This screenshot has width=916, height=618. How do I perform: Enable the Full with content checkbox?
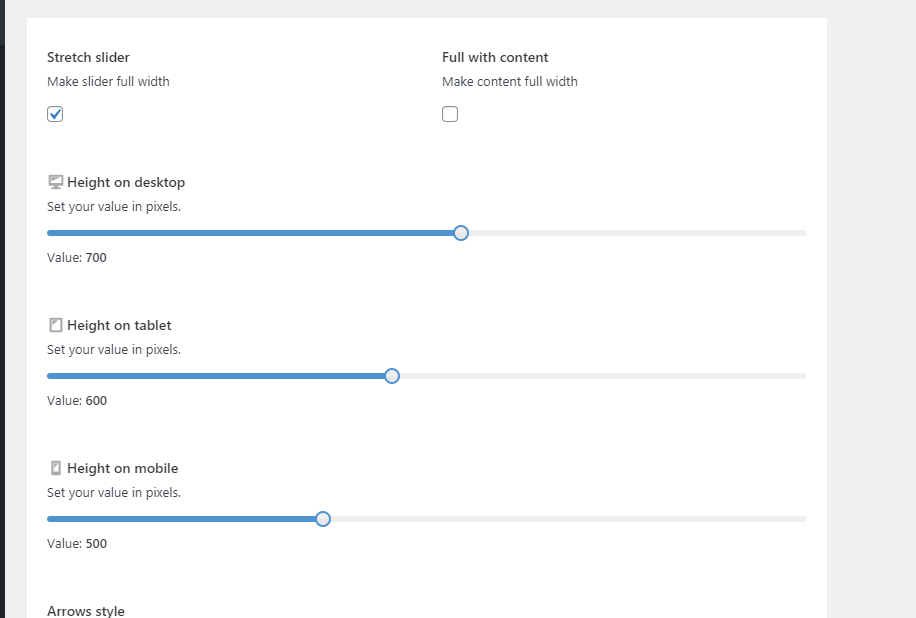(x=450, y=114)
